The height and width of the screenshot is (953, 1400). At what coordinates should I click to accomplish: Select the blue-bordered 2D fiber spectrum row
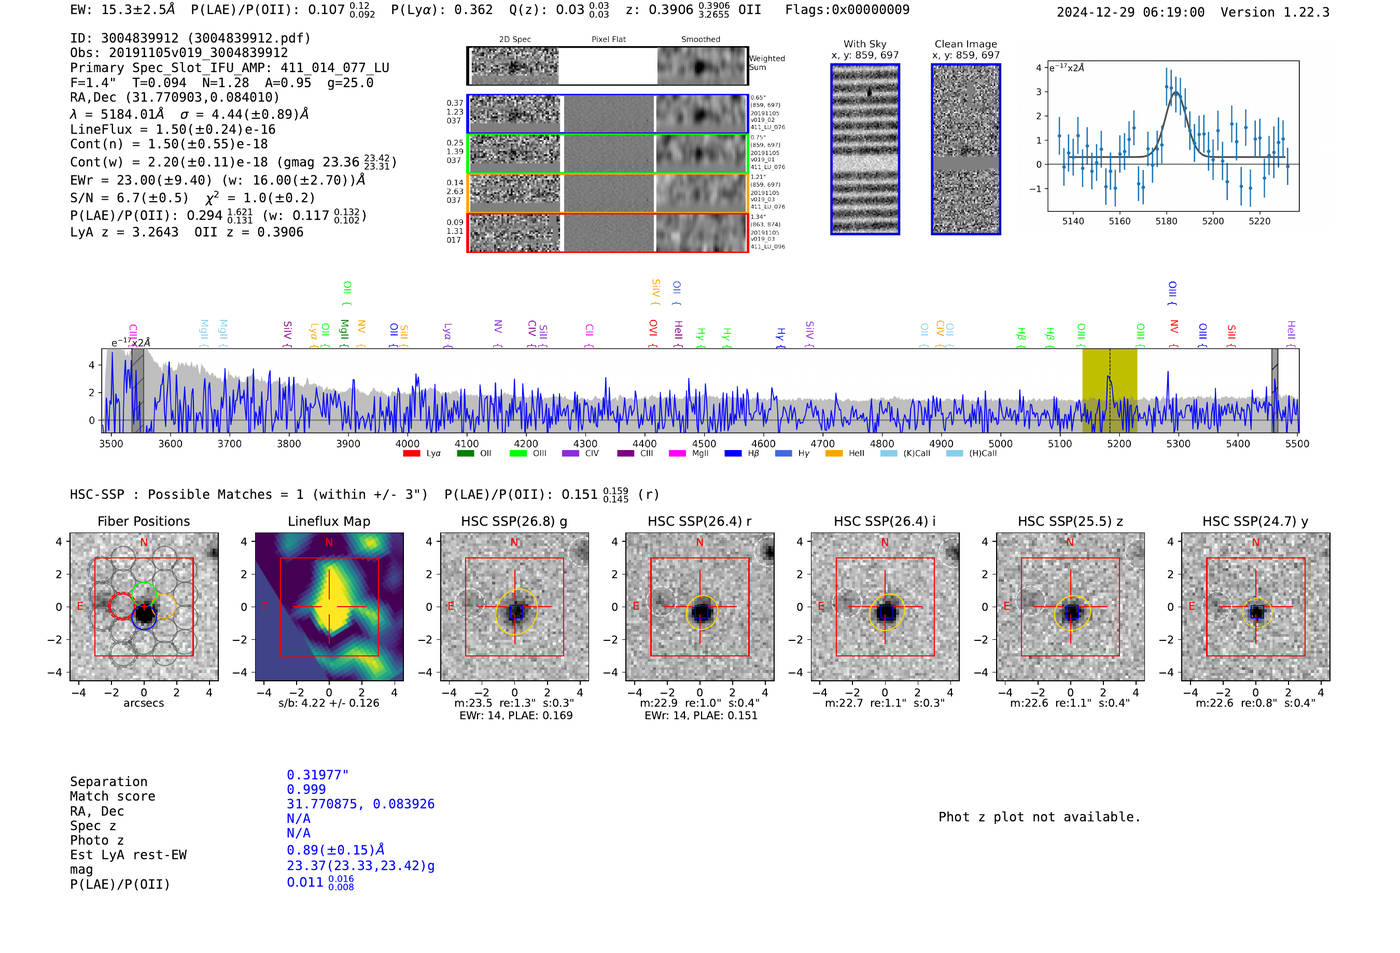(x=607, y=114)
